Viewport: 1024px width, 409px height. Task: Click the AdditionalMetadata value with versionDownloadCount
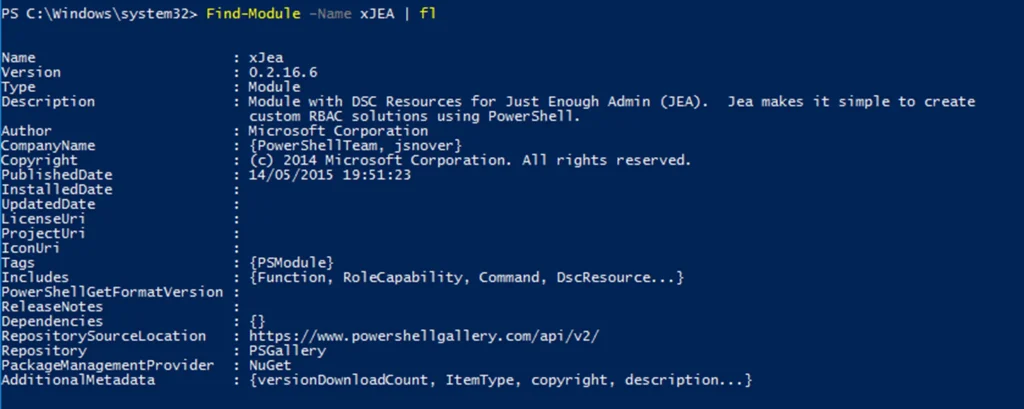click(500, 381)
